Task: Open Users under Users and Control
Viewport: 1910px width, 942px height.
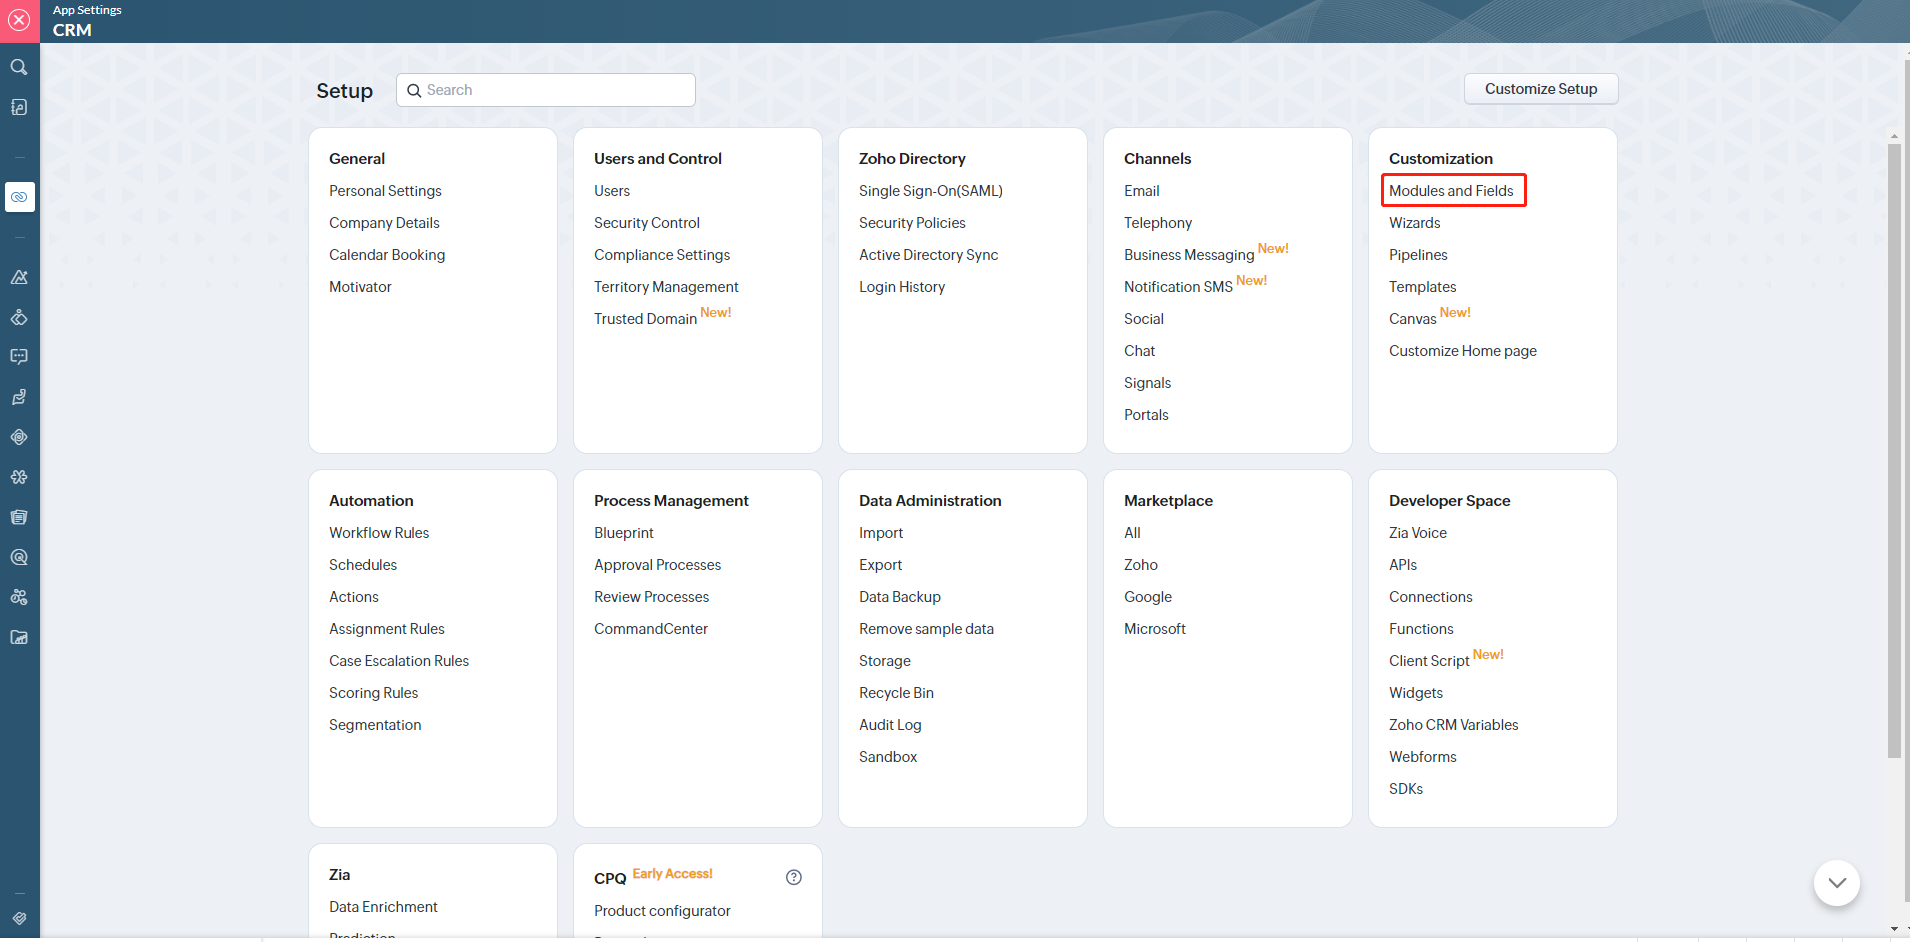Action: click(x=612, y=191)
